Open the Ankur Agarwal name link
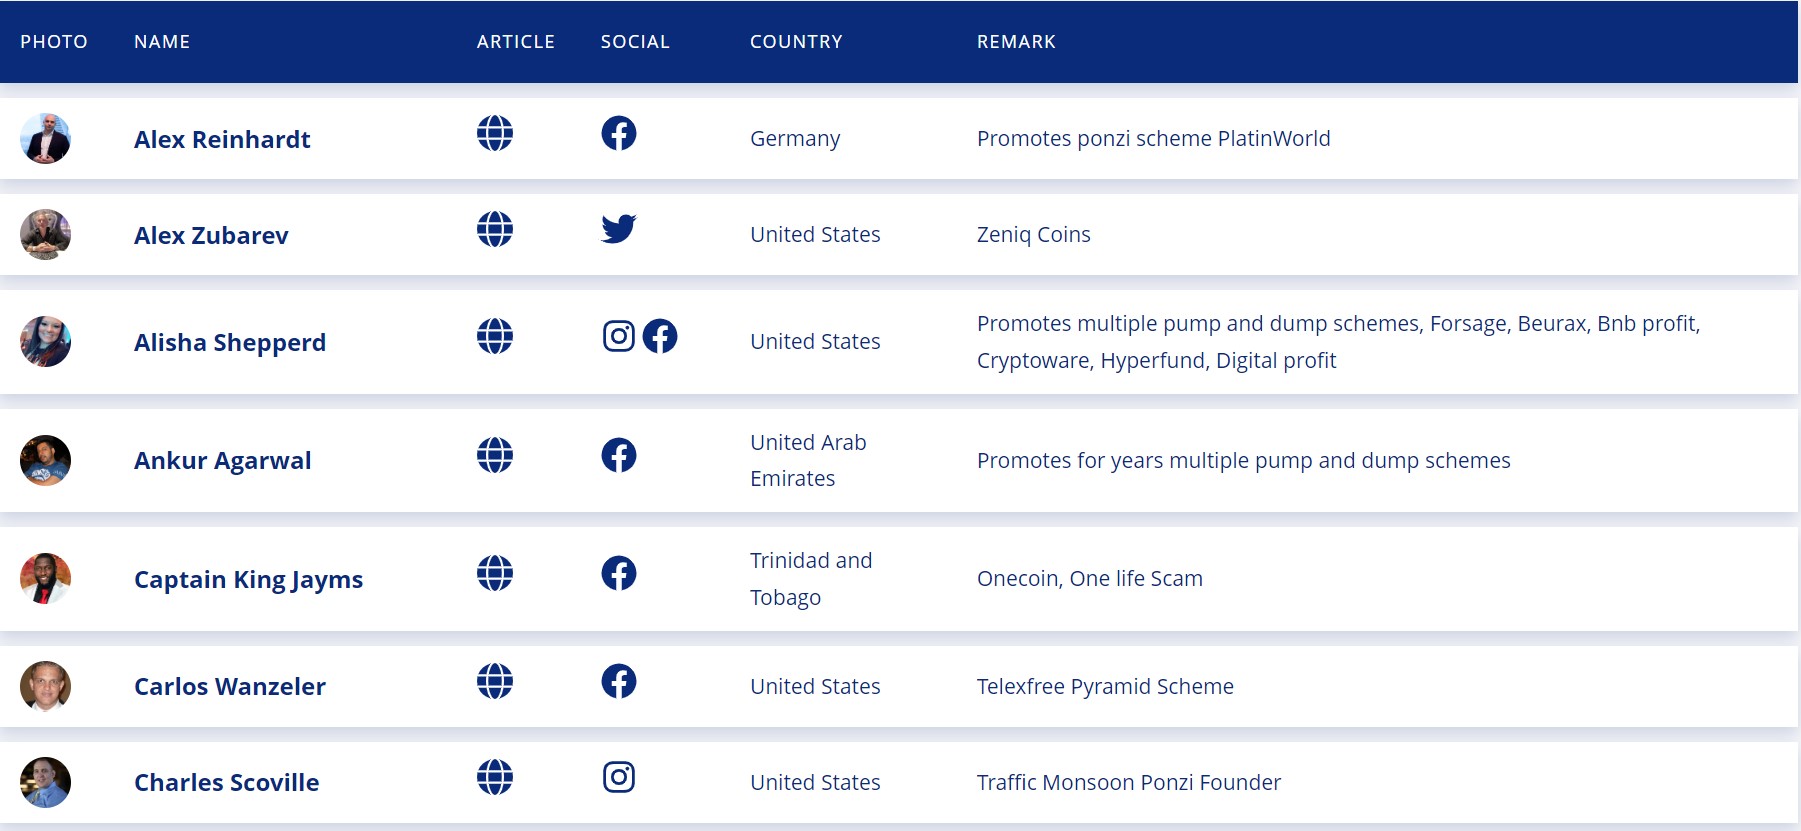1801x831 pixels. click(x=223, y=461)
